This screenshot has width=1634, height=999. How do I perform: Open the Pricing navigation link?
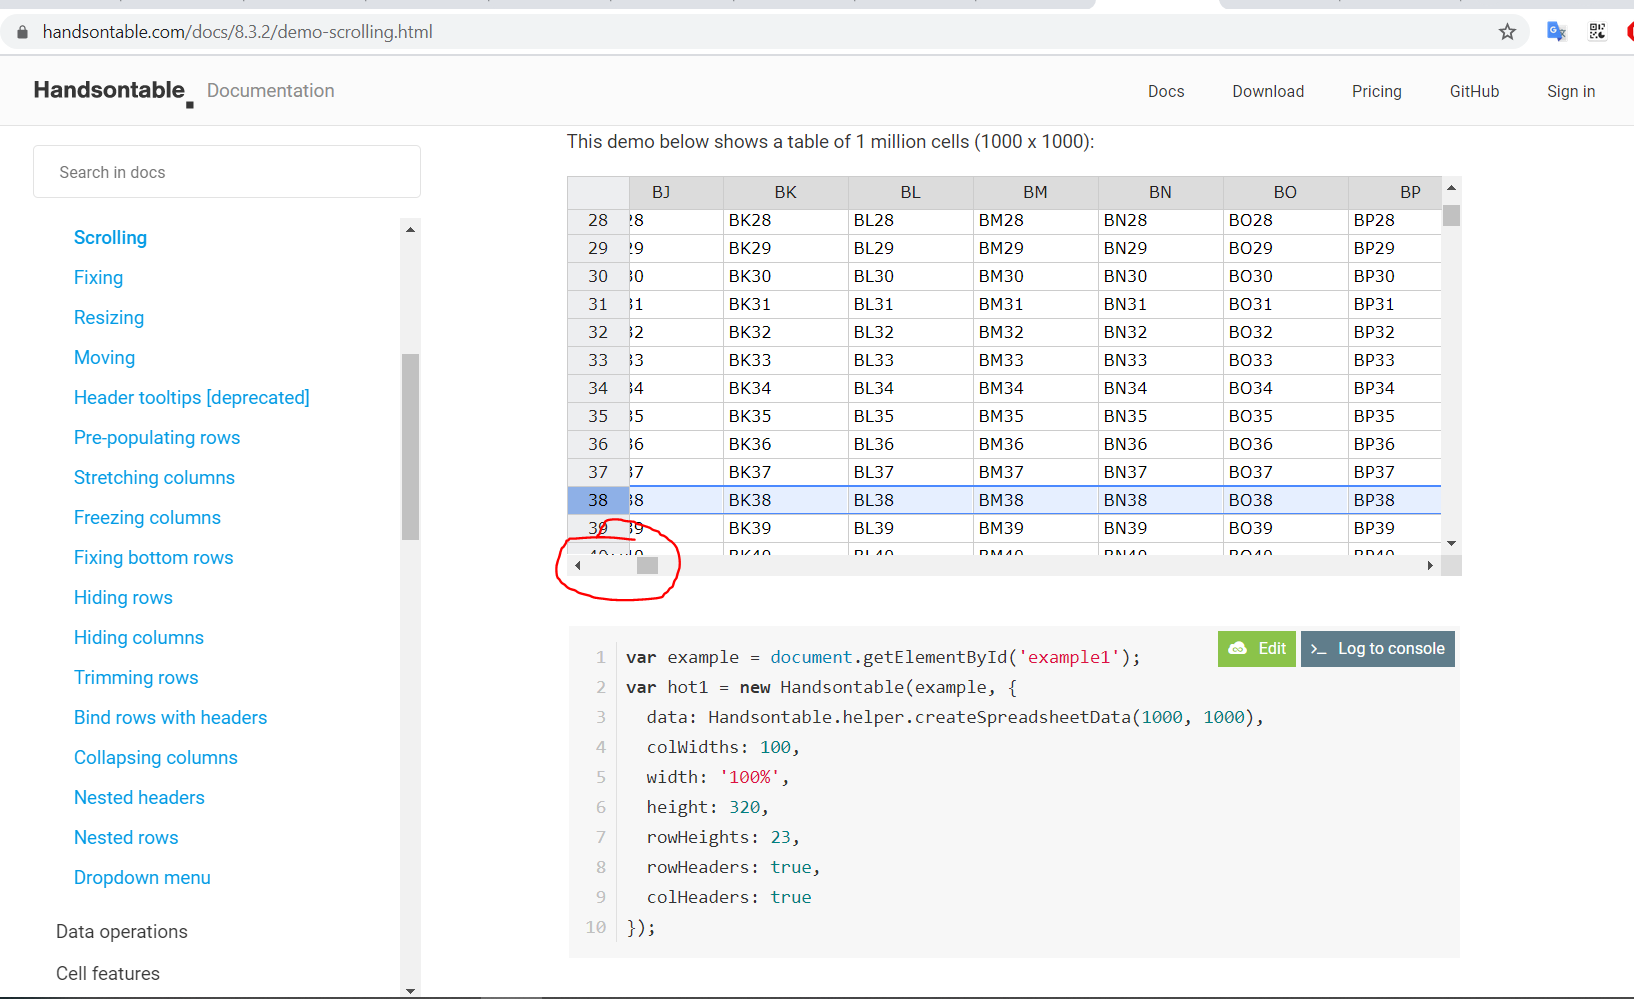point(1377,91)
